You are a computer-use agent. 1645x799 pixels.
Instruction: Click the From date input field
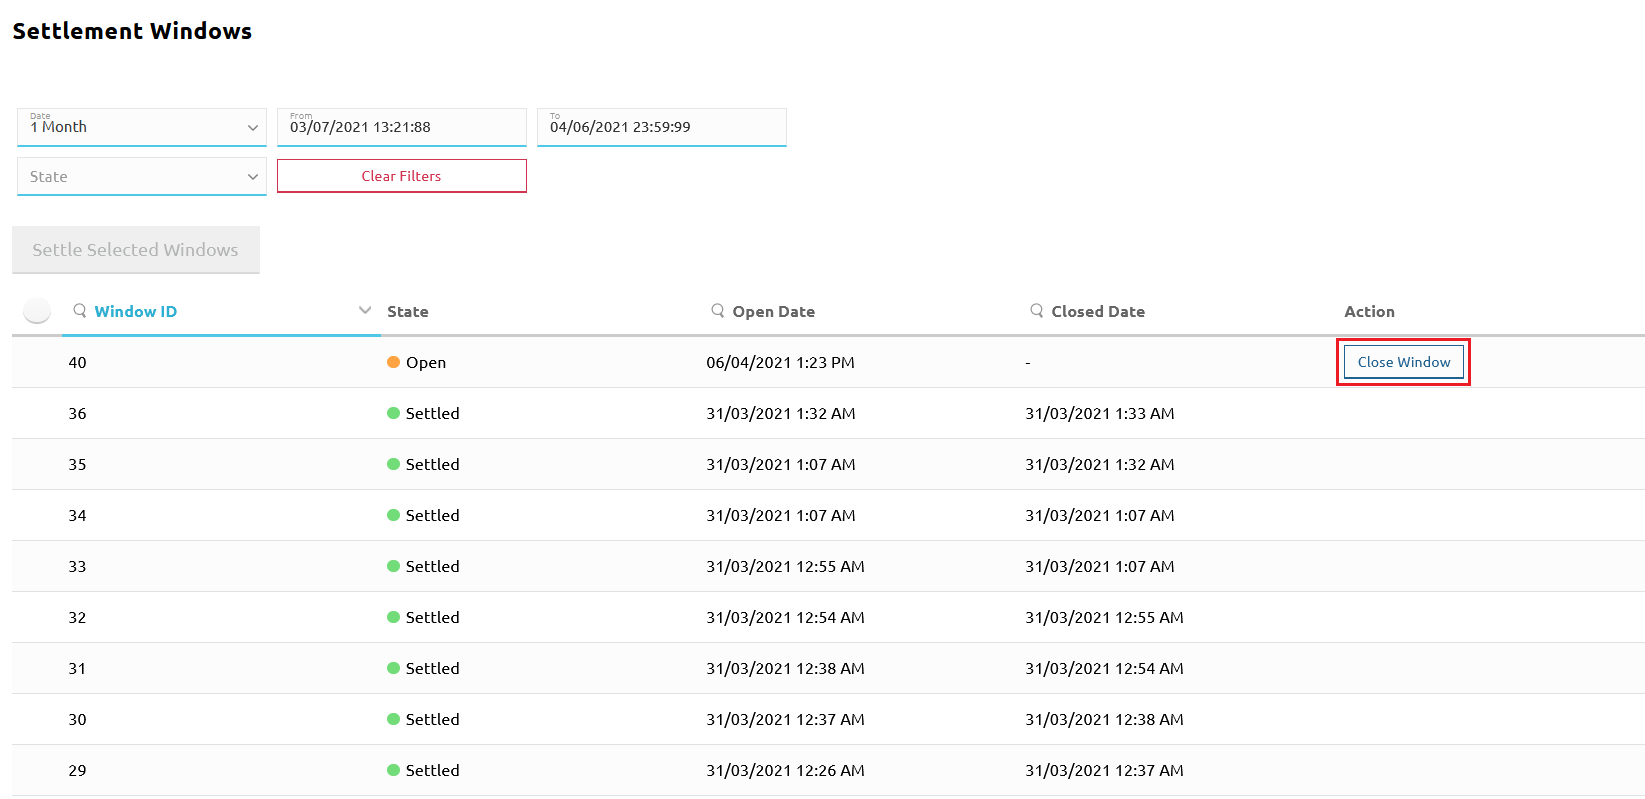pos(402,127)
